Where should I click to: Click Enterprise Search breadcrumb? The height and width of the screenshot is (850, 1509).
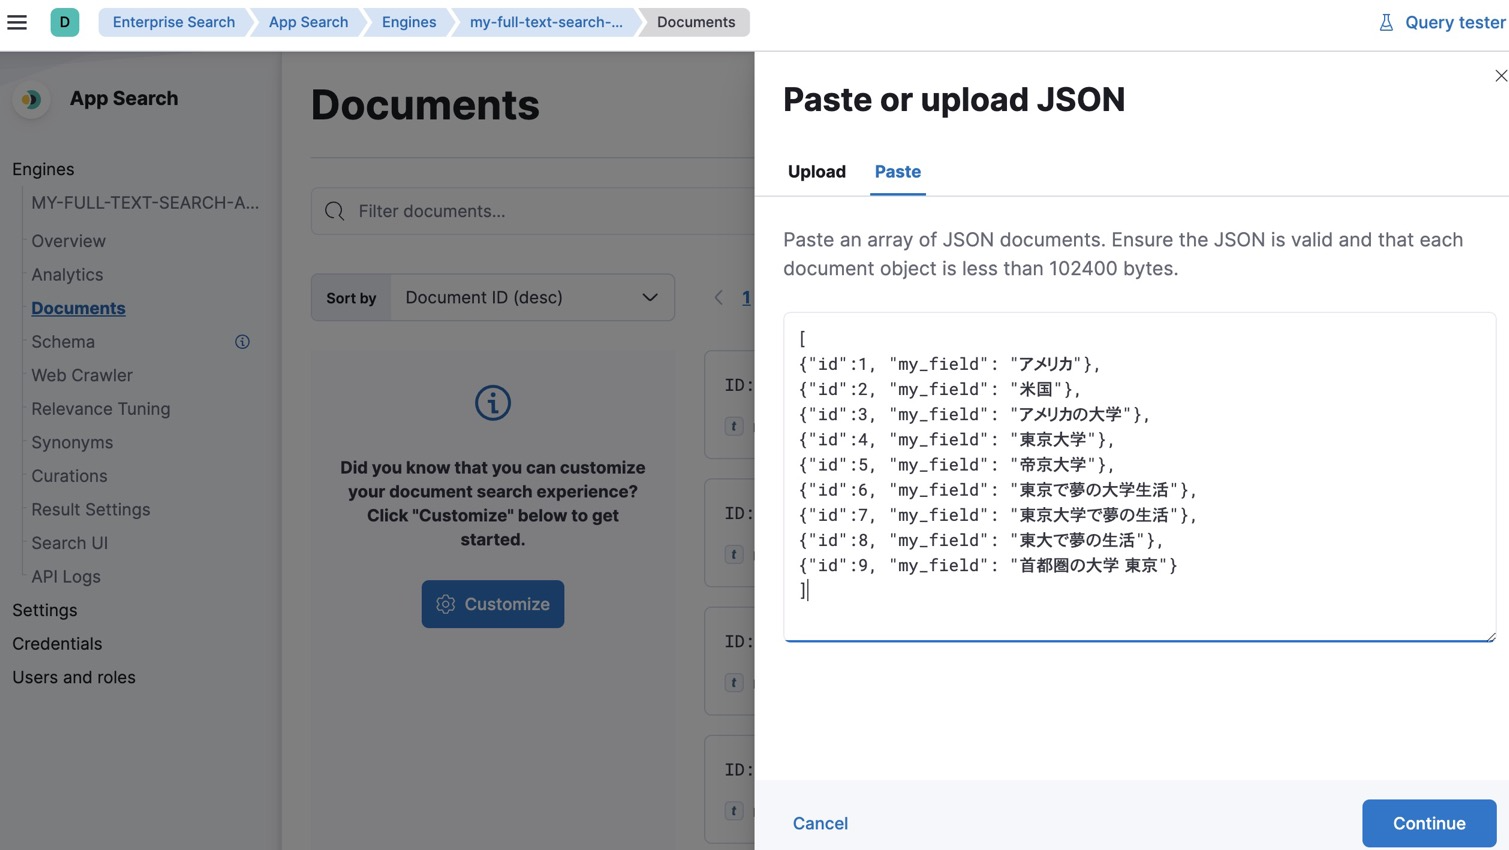pyautogui.click(x=174, y=22)
